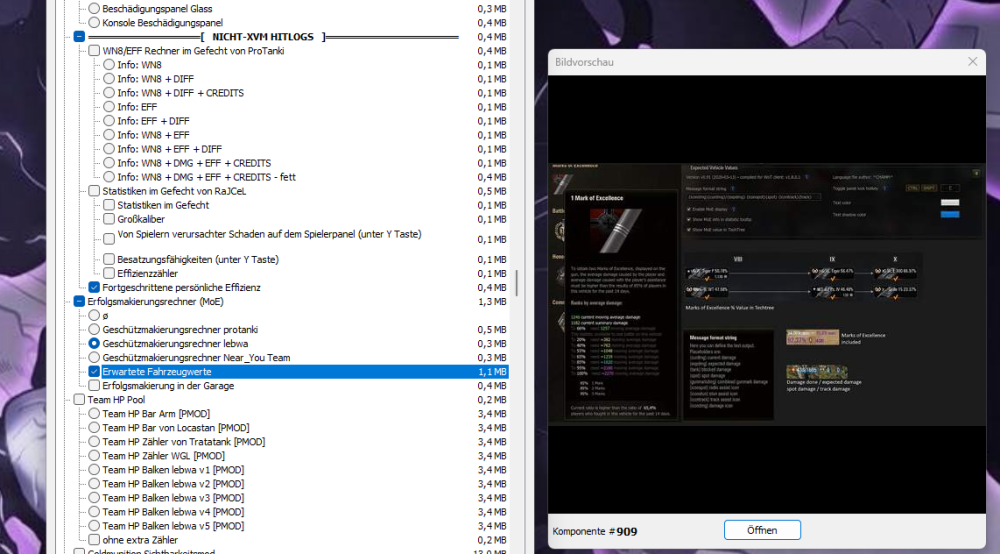Enable Erfolgsmakierung in der Garage
1000x554 pixels.
coord(94,385)
